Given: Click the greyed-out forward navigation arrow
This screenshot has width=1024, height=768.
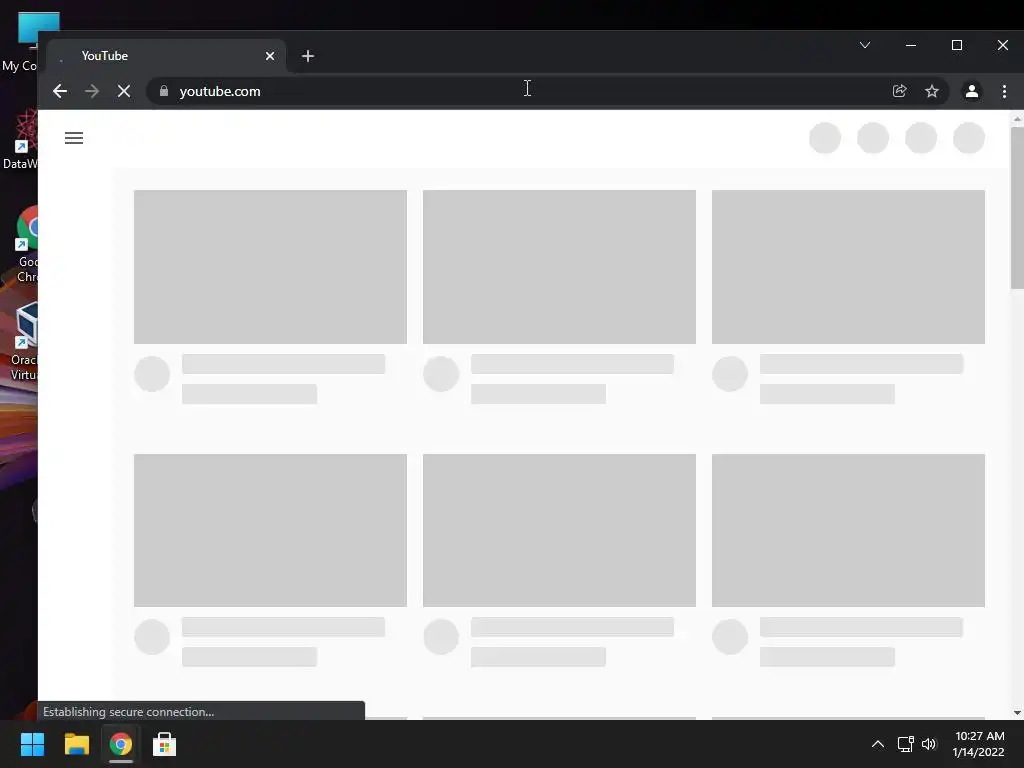Looking at the screenshot, I should point(92,91).
